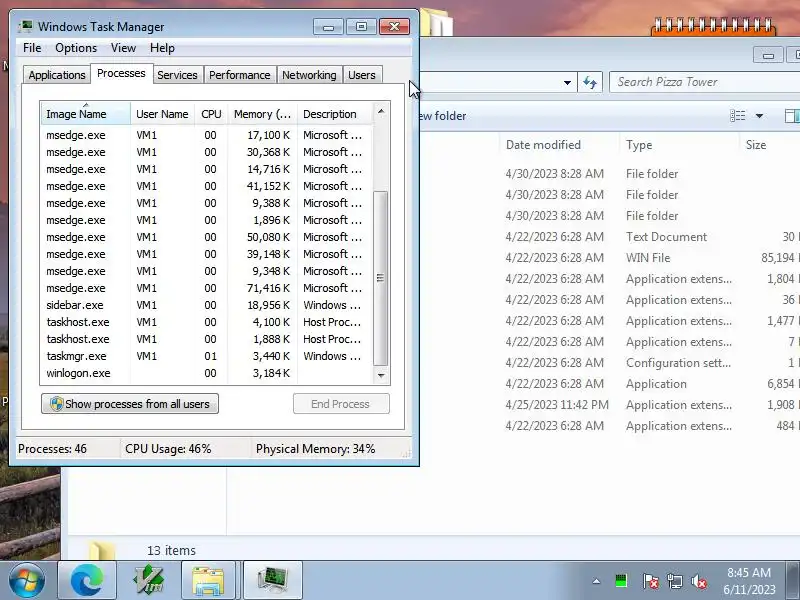Open the Help menu in Task Manager
The height and width of the screenshot is (600, 800).
coord(162,48)
